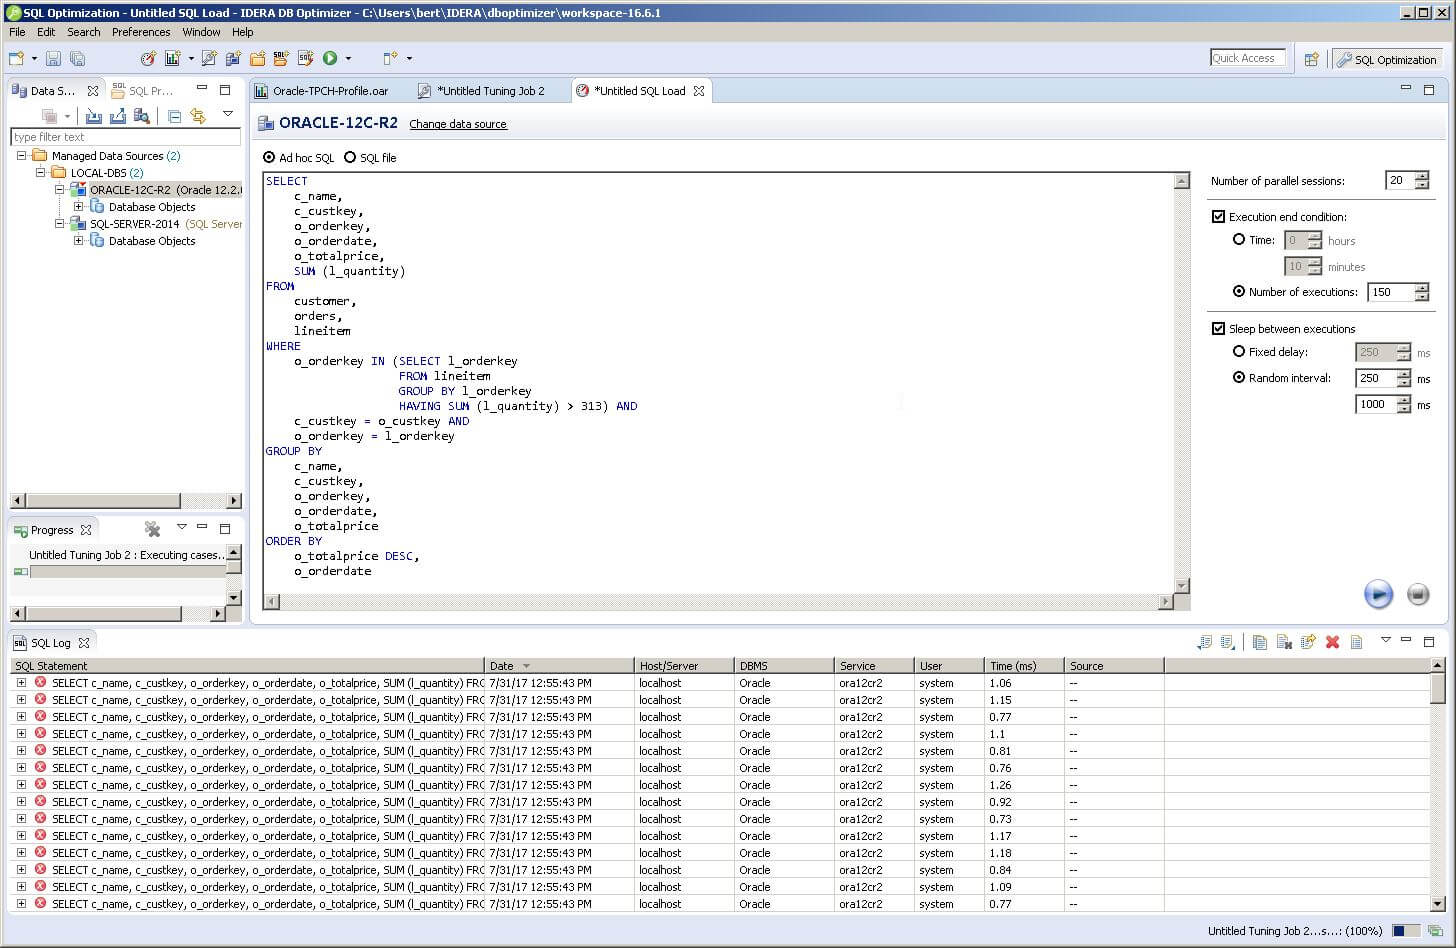The height and width of the screenshot is (948, 1456).
Task: Open the SQL Tuning wrench icon
Action: [206, 58]
